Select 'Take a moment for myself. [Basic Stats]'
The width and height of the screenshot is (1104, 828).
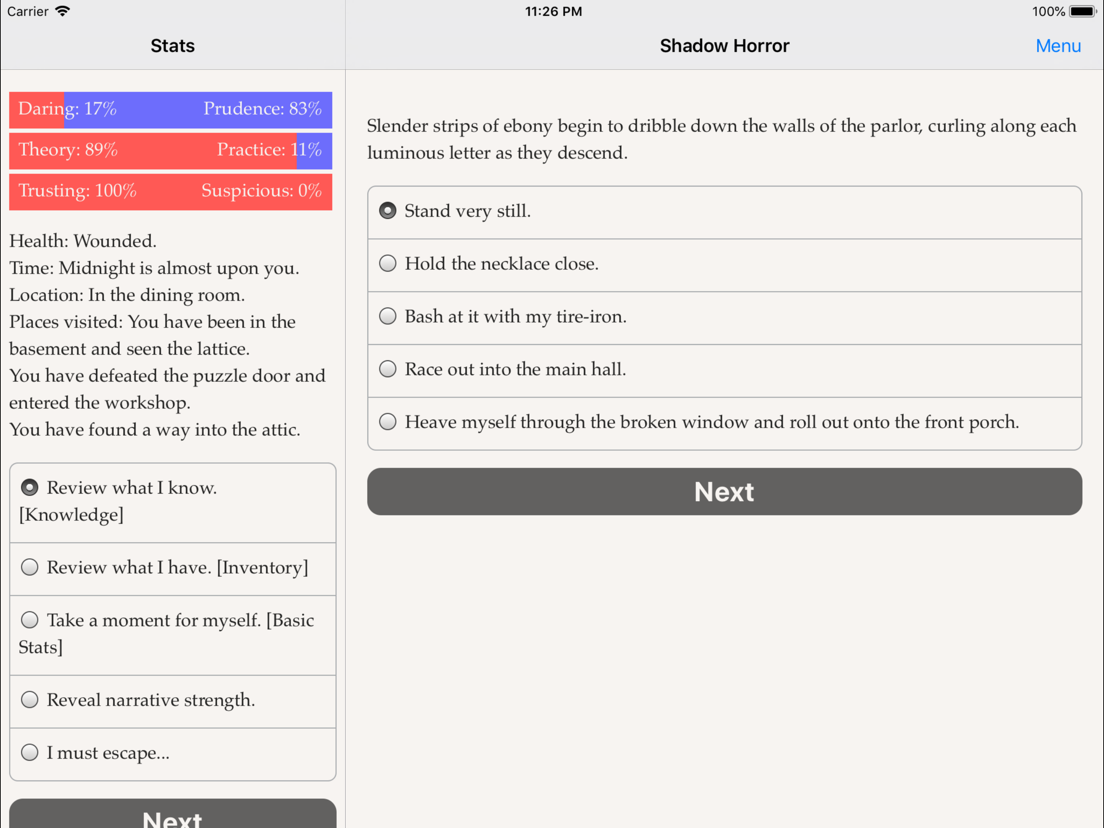[172, 634]
